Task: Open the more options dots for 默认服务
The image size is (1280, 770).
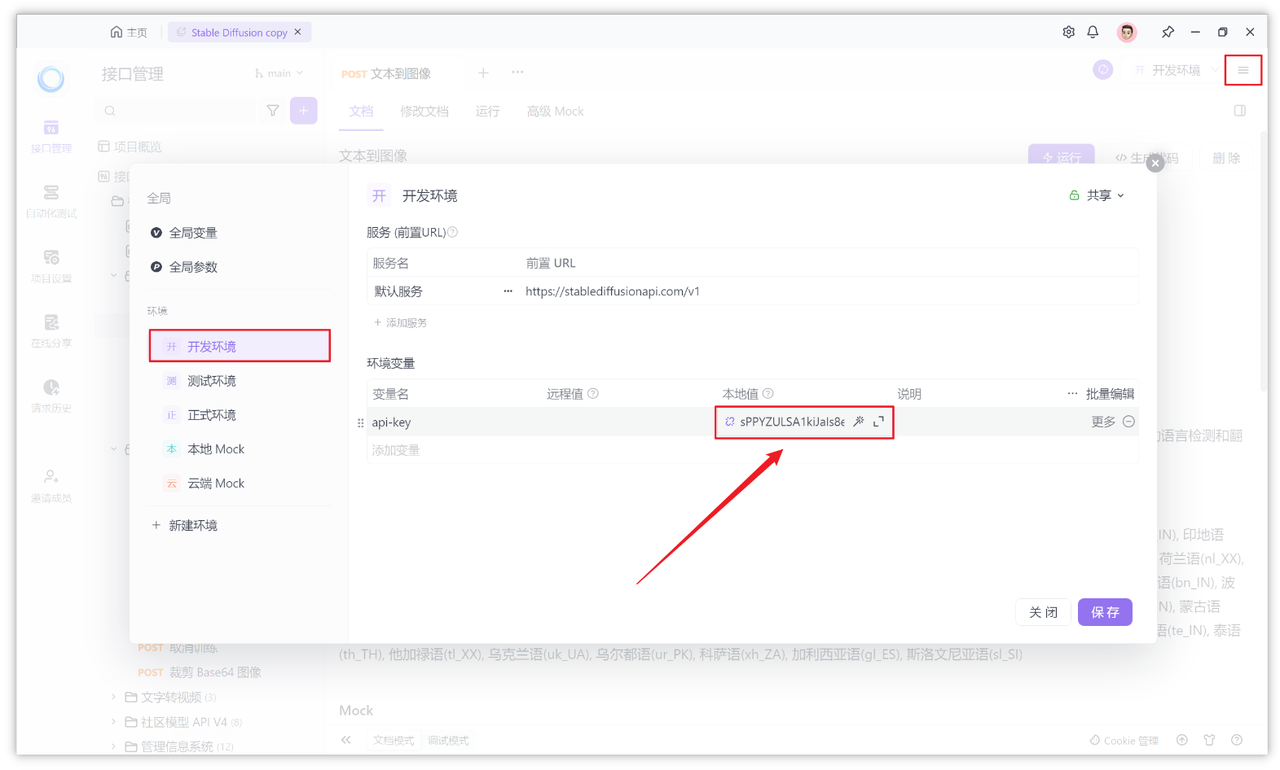Action: pyautogui.click(x=508, y=291)
